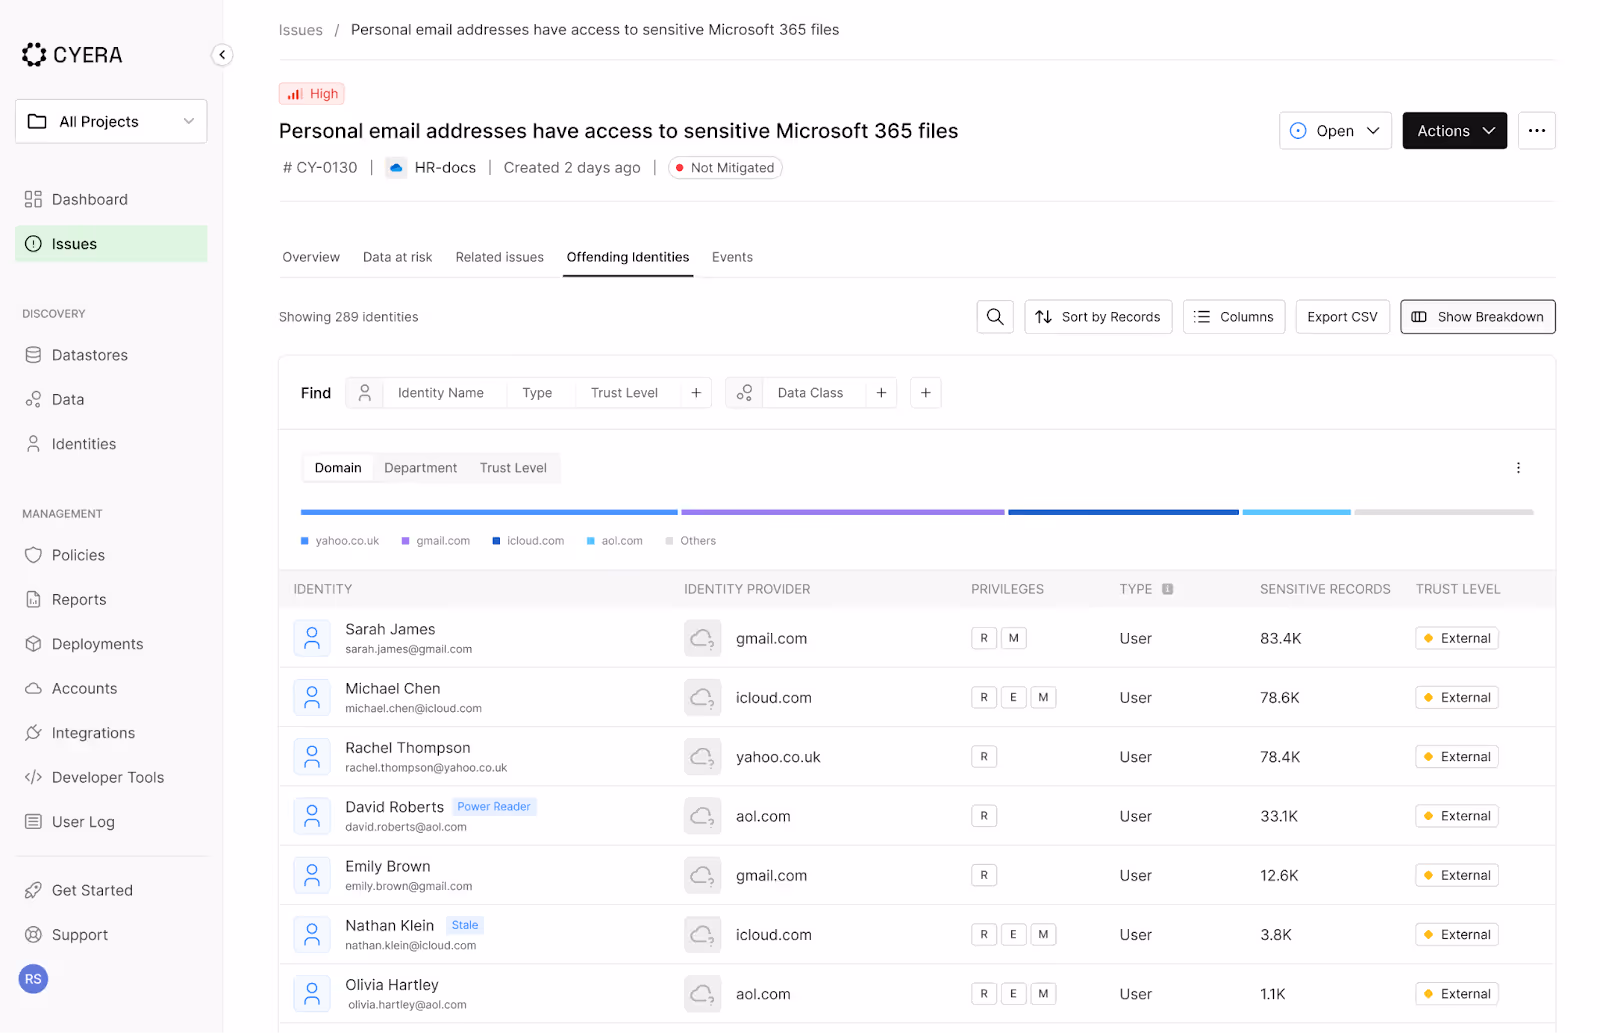
Task: Switch to the Related issues tab
Action: click(x=500, y=257)
